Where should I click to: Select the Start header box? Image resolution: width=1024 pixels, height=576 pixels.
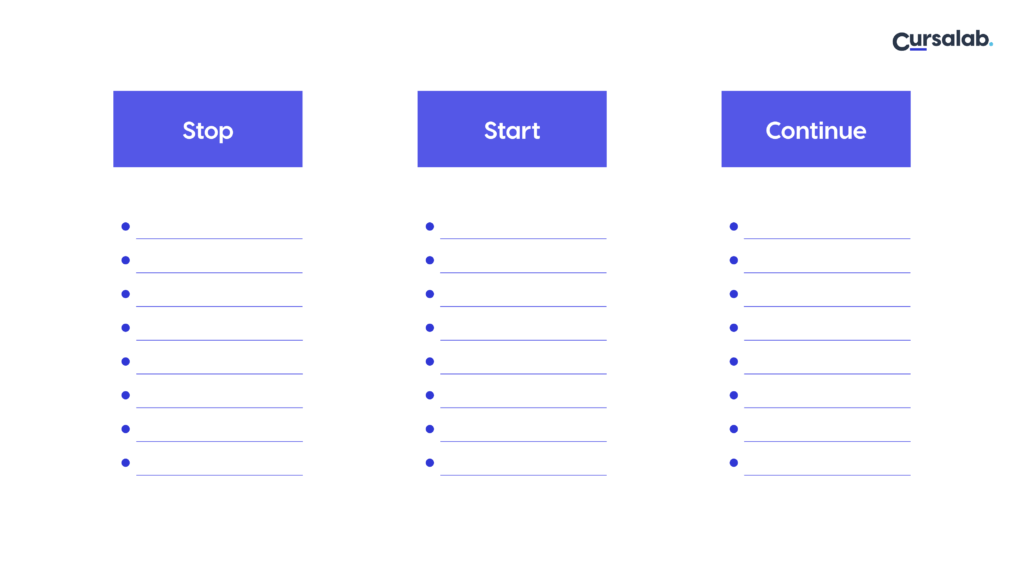(x=512, y=129)
